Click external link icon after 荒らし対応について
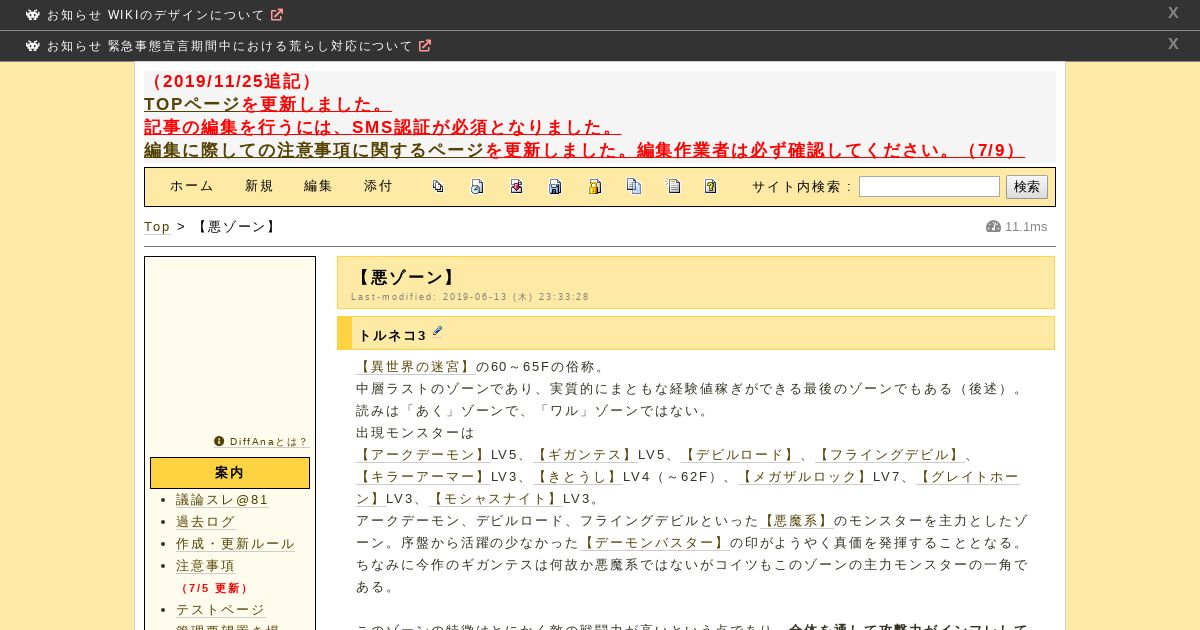 425,46
